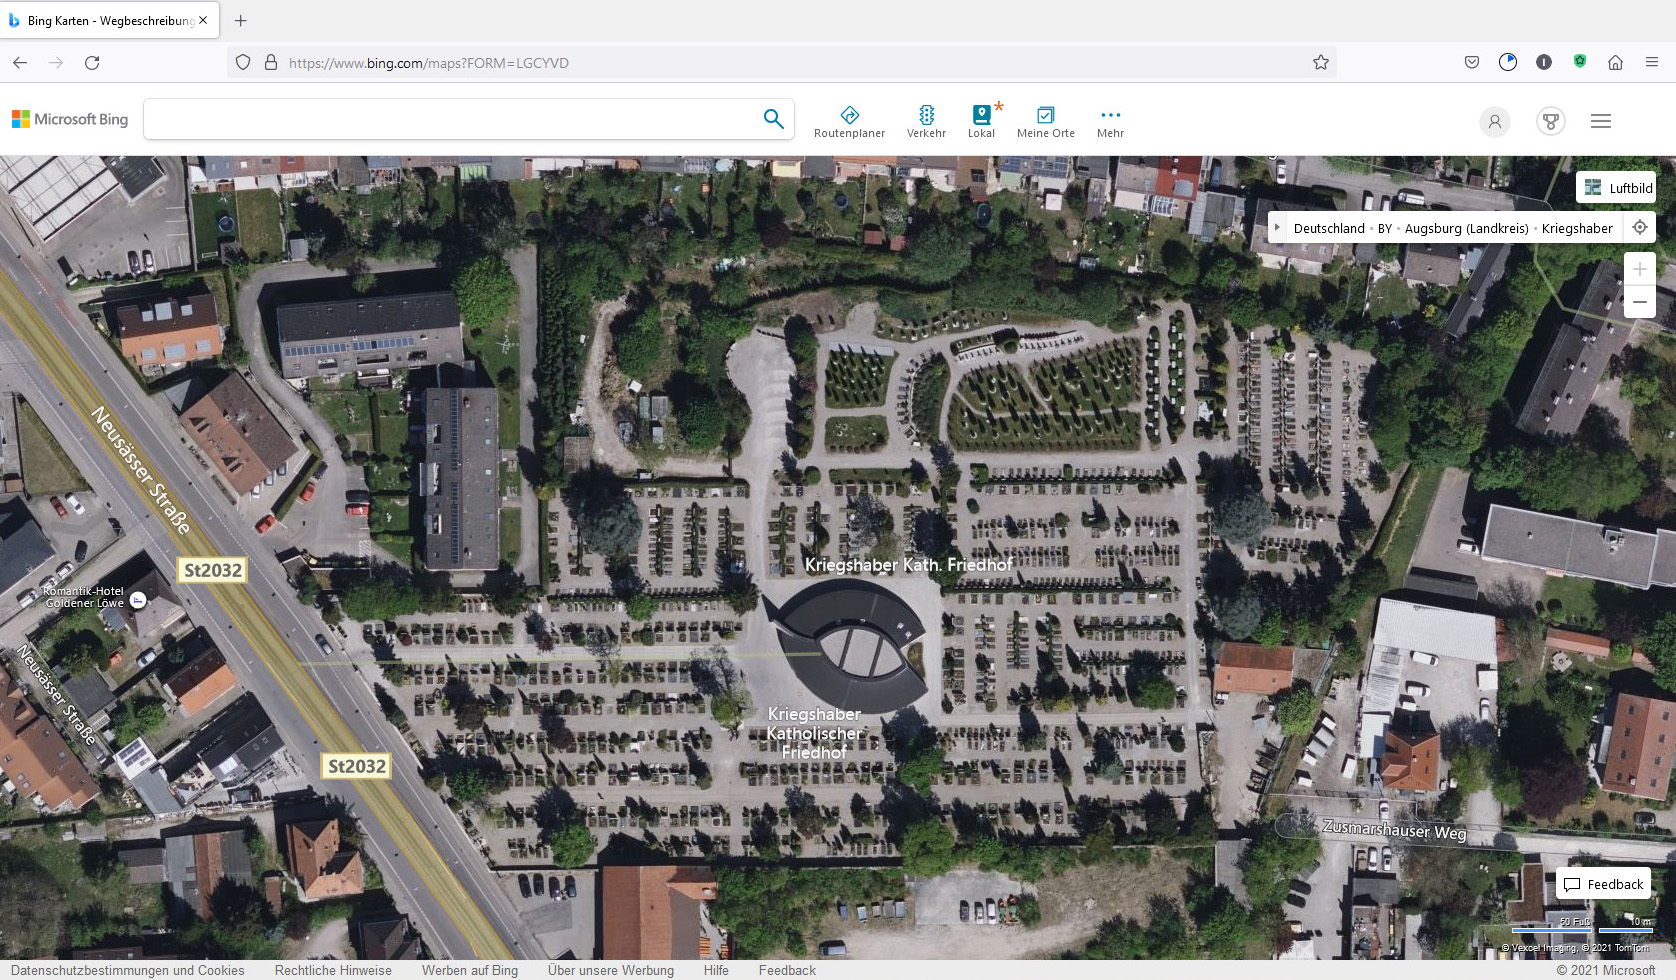Focus the Bing Maps search field

click(450, 119)
